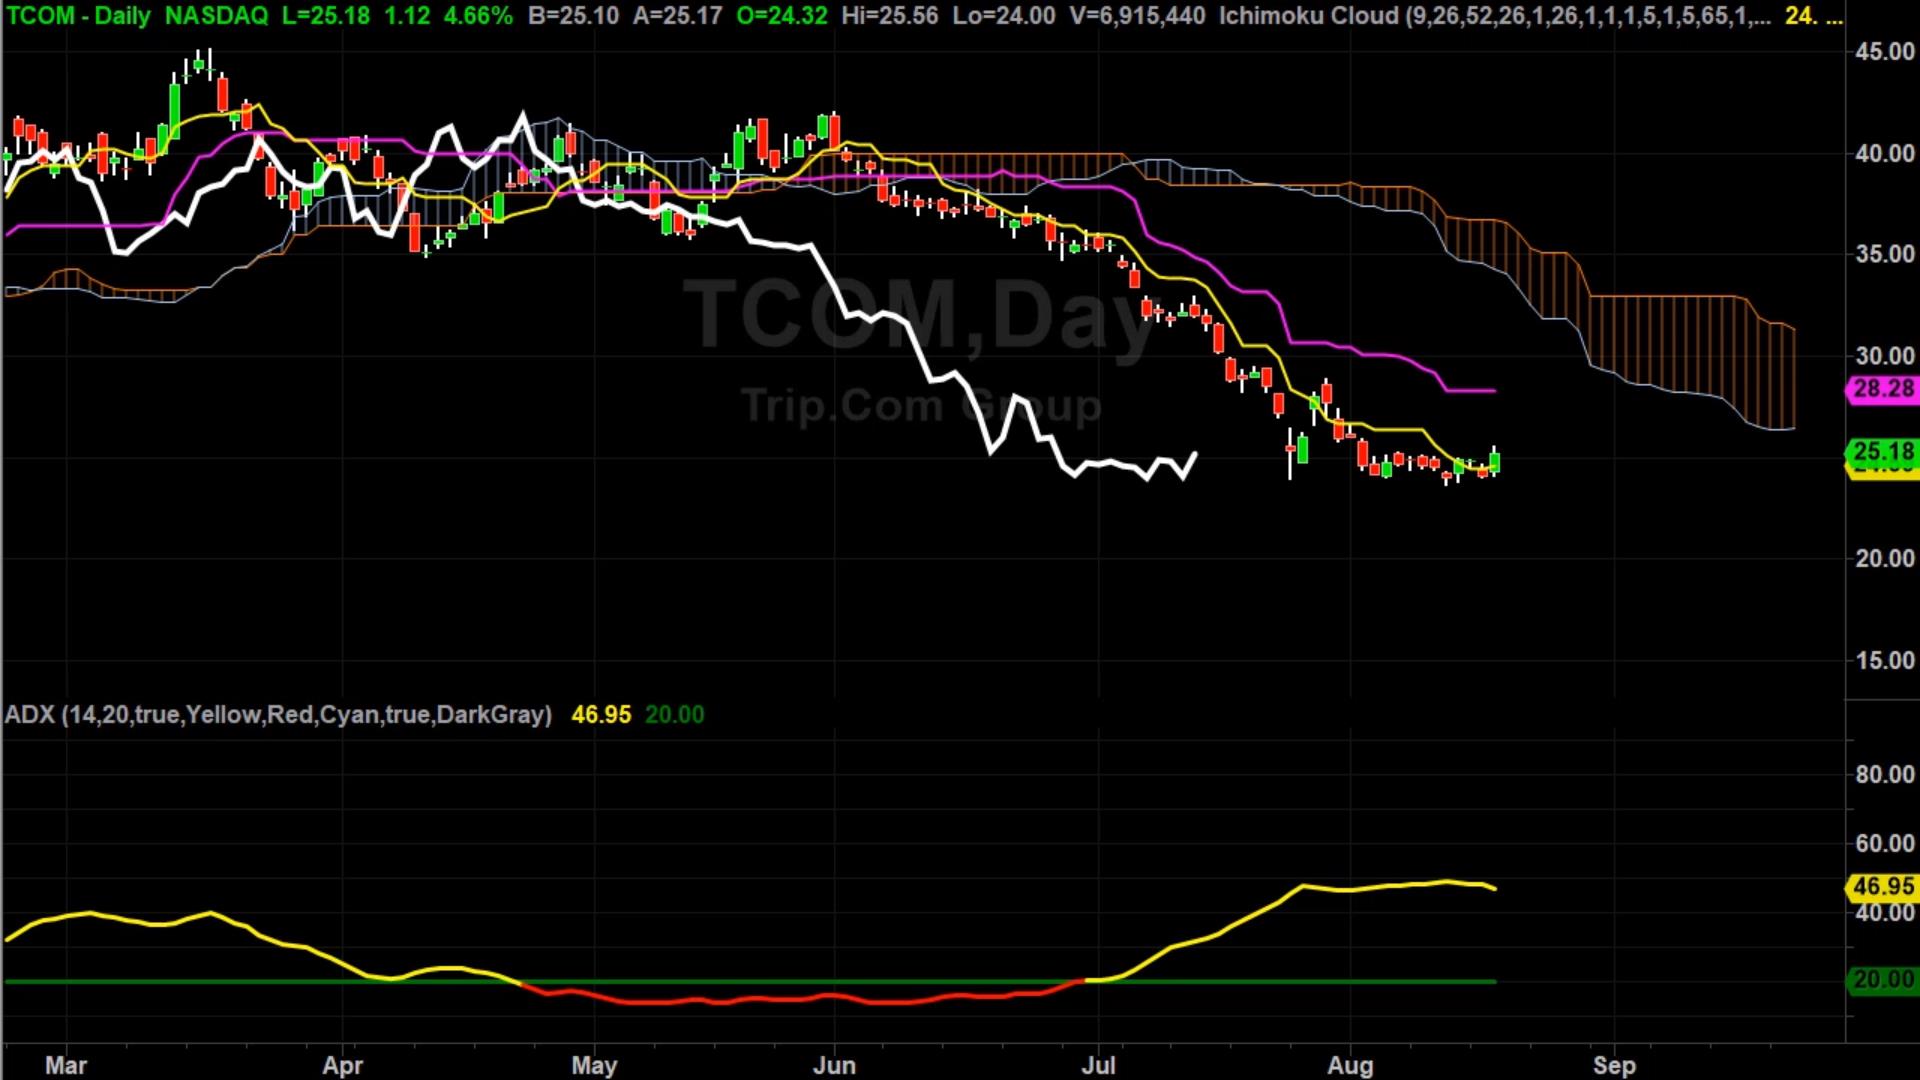Click the Apr label on time axis
This screenshot has height=1080, width=1920.
[x=342, y=1065]
